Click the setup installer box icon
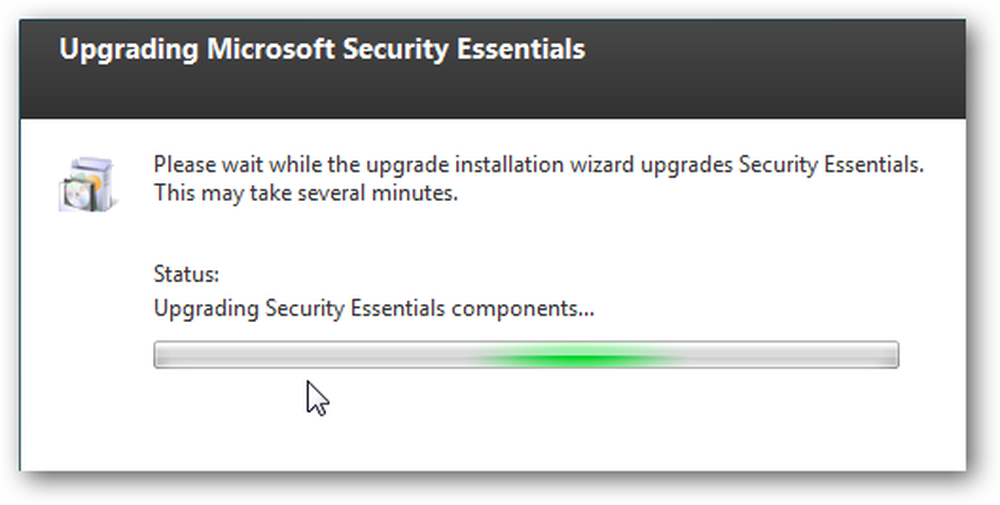1000x505 pixels. [x=87, y=184]
